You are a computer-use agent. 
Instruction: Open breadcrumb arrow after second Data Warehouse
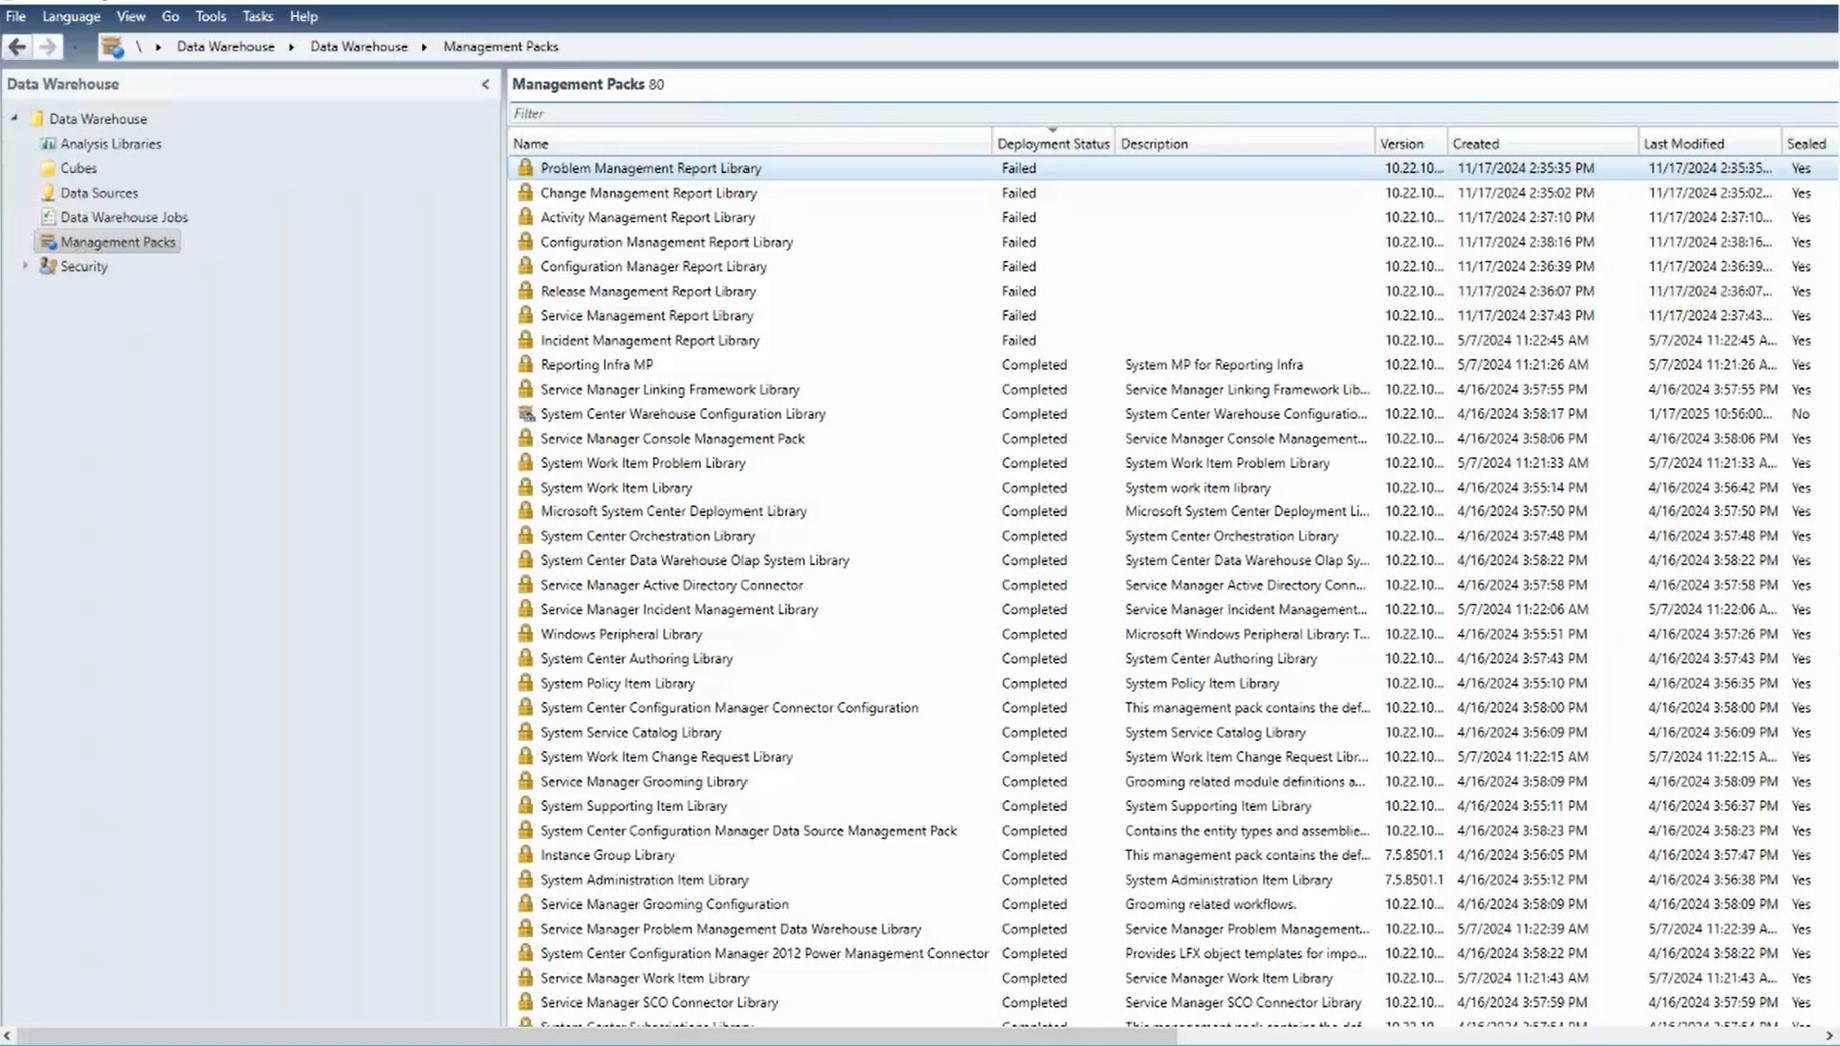point(424,47)
